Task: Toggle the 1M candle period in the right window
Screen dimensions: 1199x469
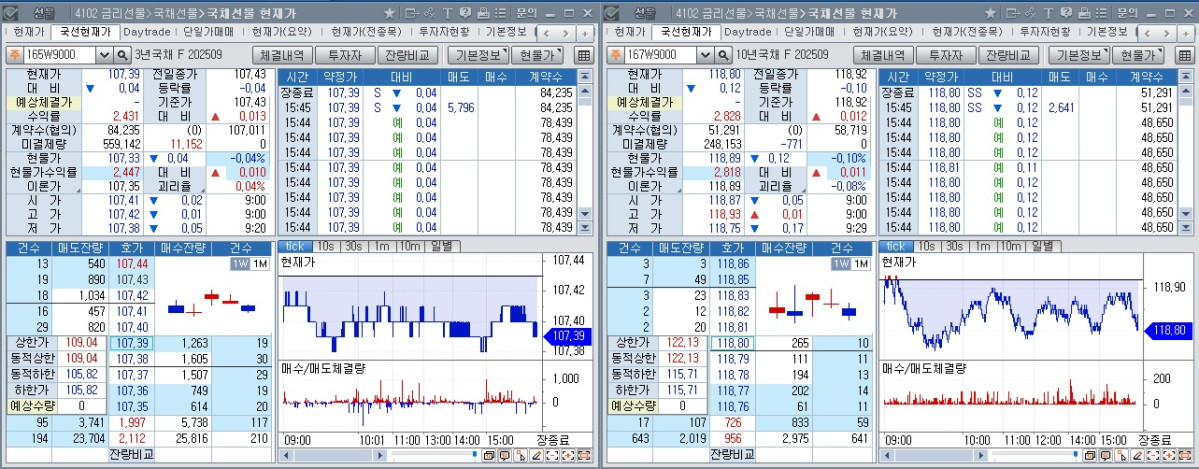Action: [x=860, y=263]
